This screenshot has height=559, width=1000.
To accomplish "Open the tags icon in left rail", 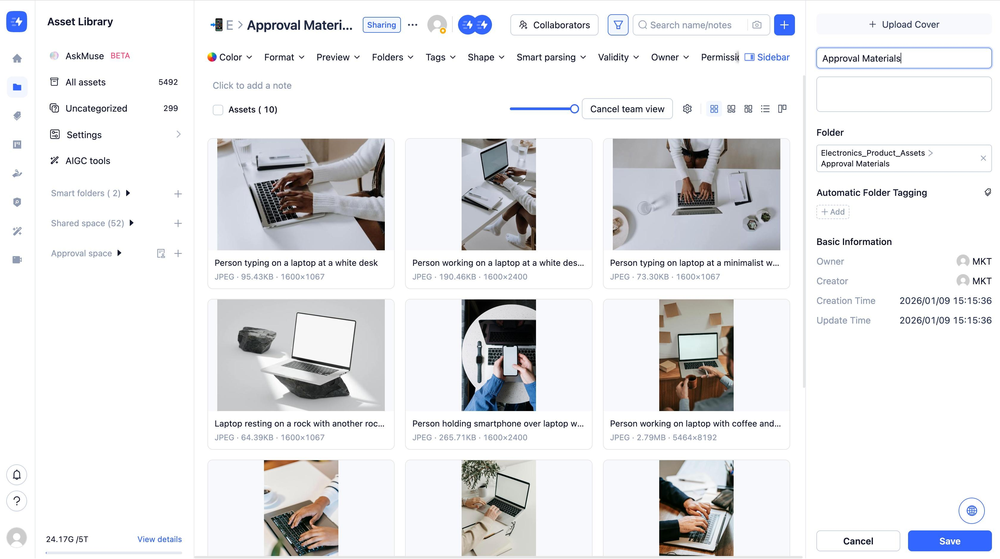I will pos(17,116).
